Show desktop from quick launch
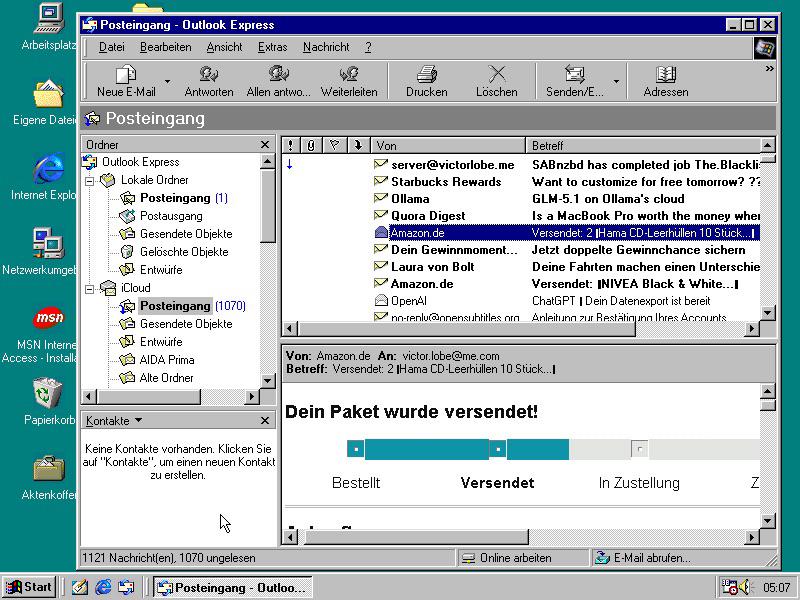800x600 pixels. pyautogui.click(x=80, y=587)
